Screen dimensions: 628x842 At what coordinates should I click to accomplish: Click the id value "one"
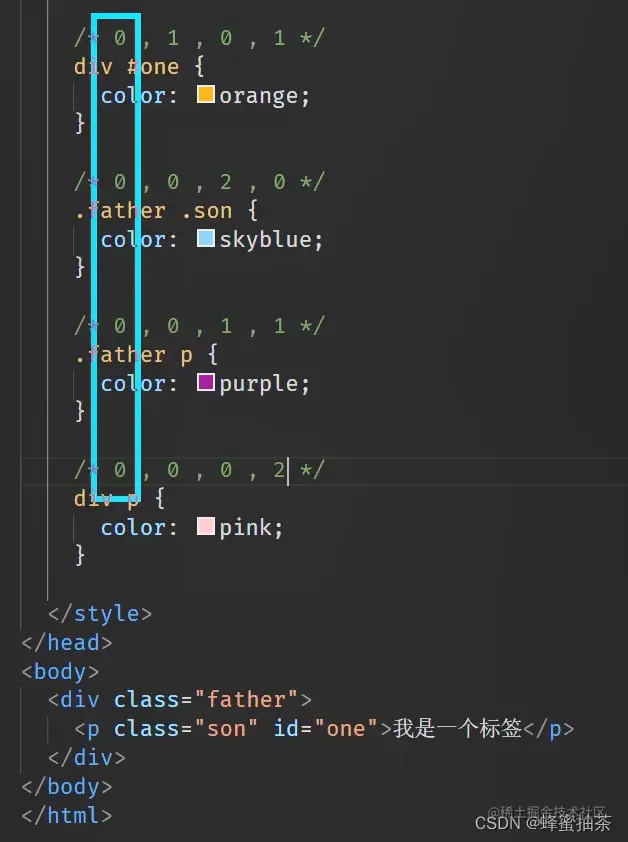point(347,729)
